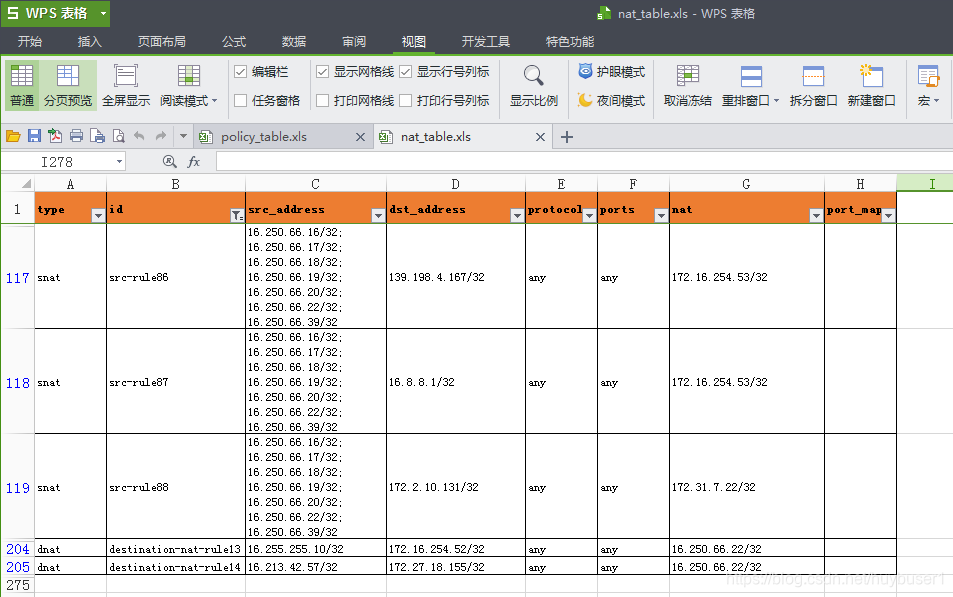Viewport: 953px width, 597px height.
Task: Open 显示比例 zoom magnifier
Action: [x=533, y=76]
